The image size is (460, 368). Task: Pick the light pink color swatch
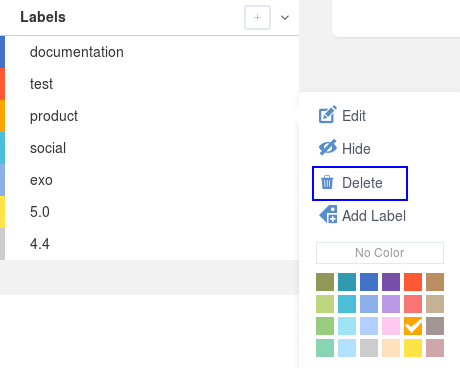point(391,326)
